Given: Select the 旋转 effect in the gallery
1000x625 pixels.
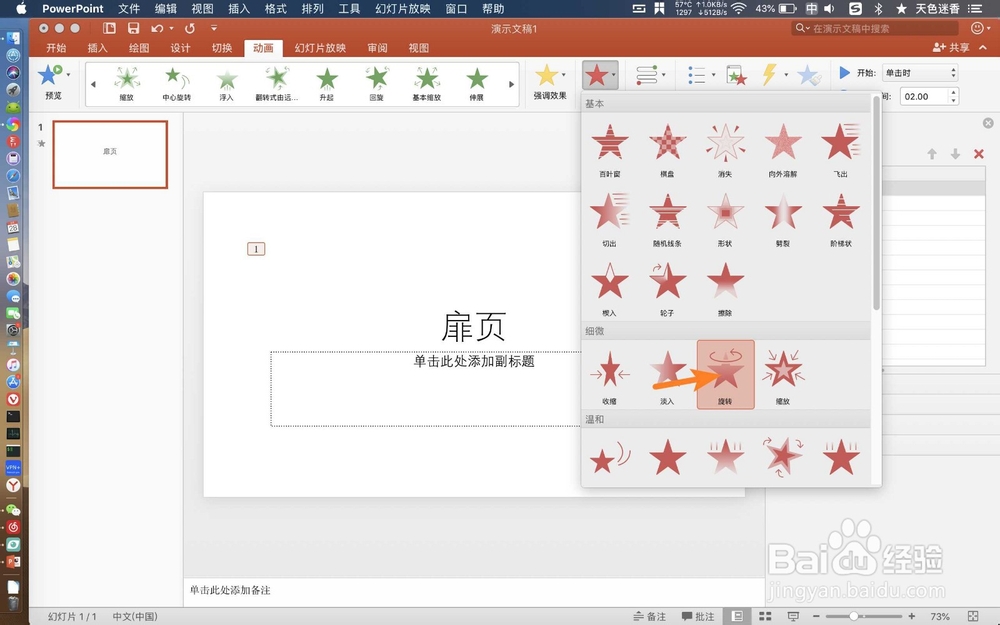Looking at the screenshot, I should click(x=724, y=373).
